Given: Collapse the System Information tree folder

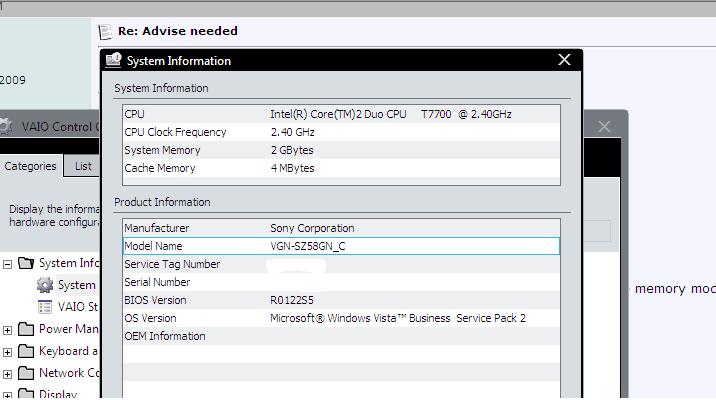Looking at the screenshot, I should tap(7, 264).
